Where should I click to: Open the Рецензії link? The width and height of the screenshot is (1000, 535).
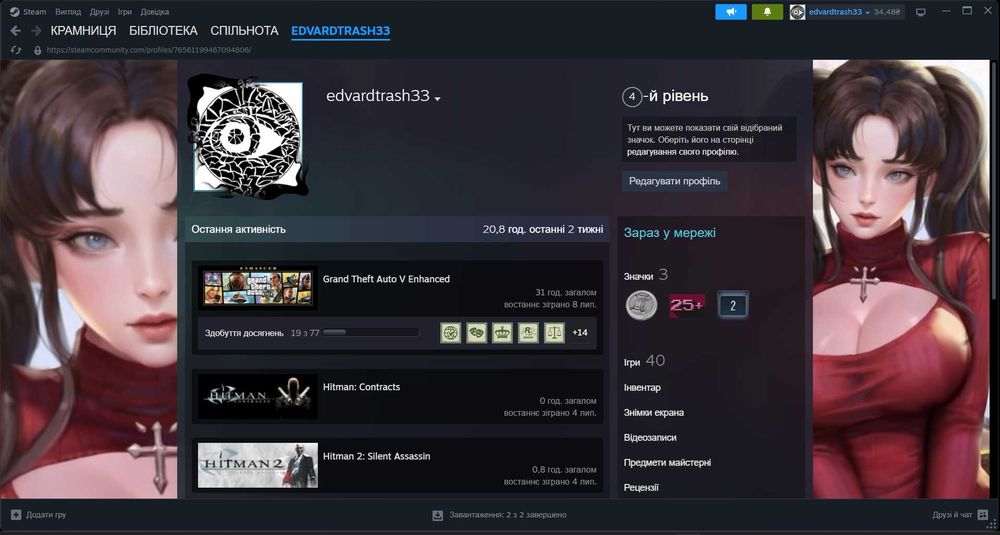(x=641, y=487)
